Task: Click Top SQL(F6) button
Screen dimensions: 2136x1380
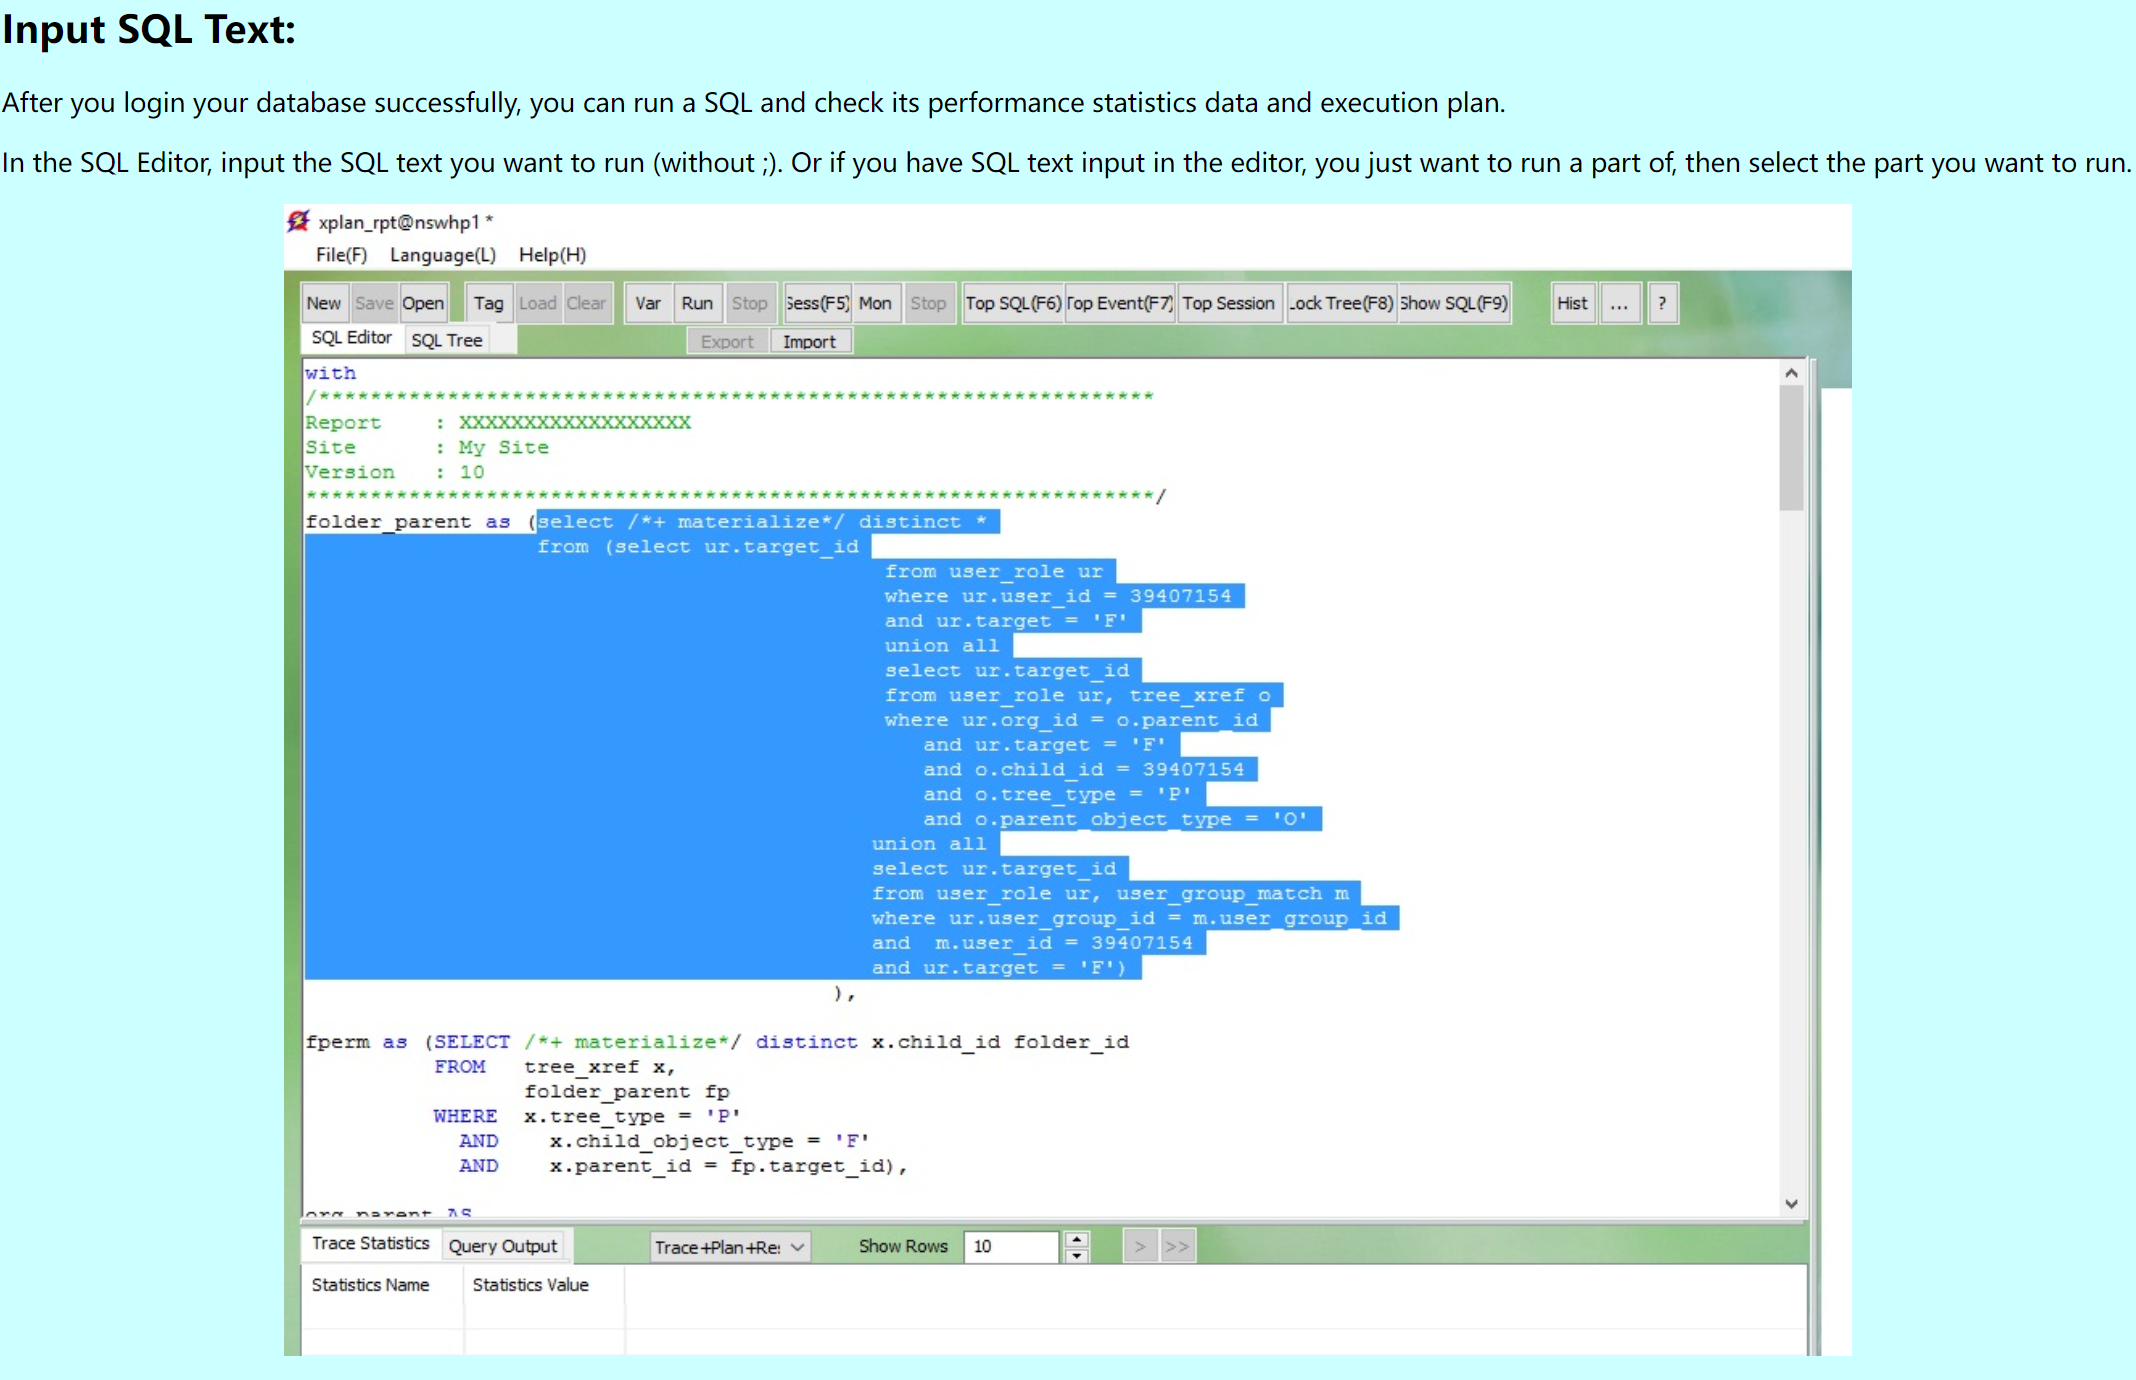Action: click(x=1012, y=303)
